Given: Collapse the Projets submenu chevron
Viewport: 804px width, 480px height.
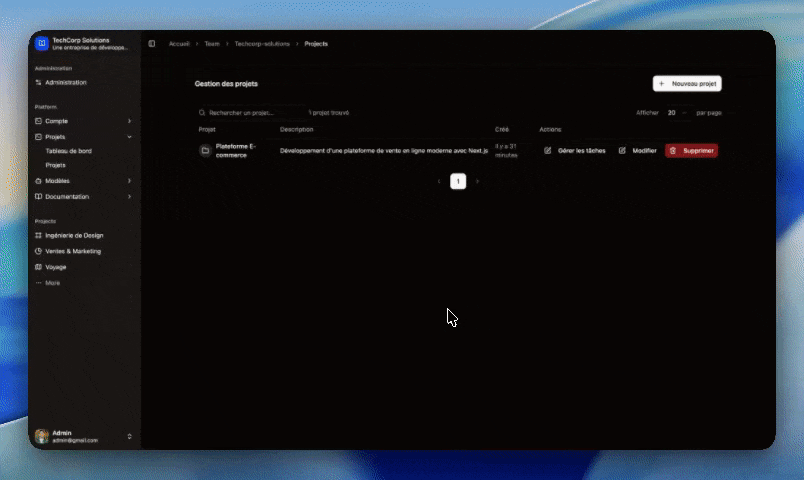Looking at the screenshot, I should [x=129, y=137].
